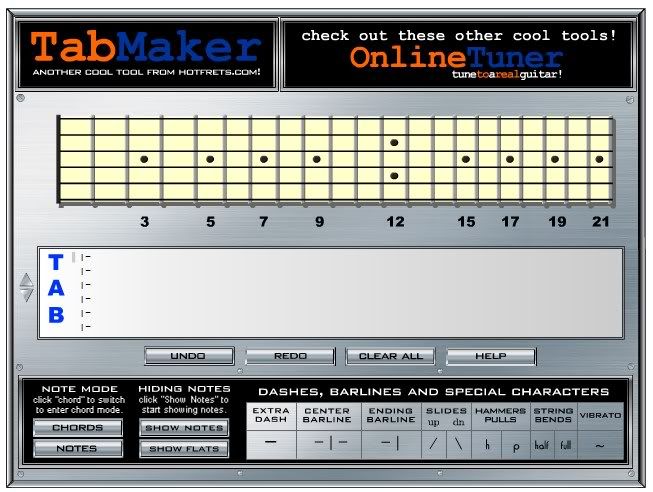Toggle Show Notes on fretboard
Image resolution: width=653 pixels, height=492 pixels.
click(x=184, y=428)
